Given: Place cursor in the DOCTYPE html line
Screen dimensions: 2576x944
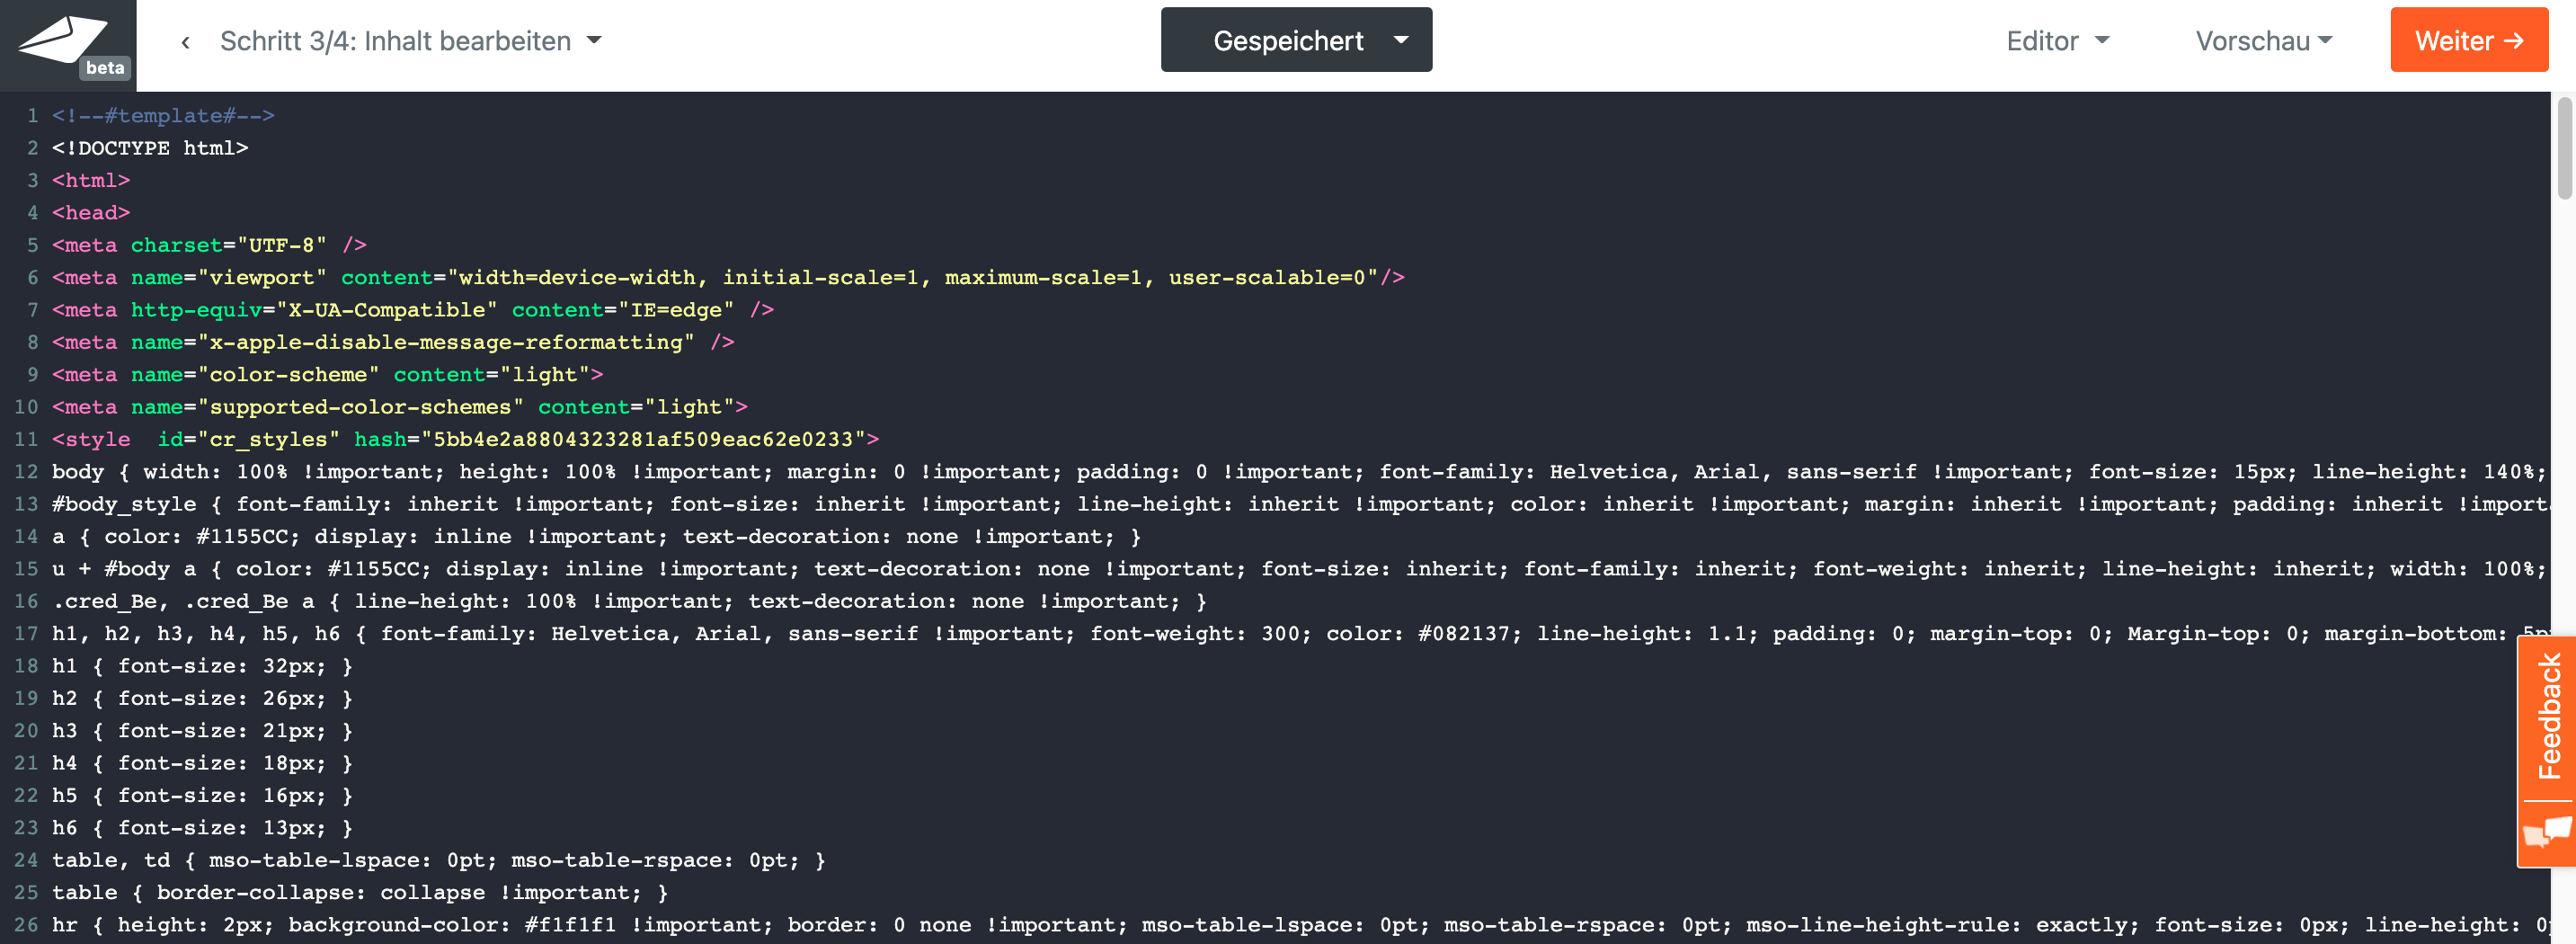Looking at the screenshot, I should pos(150,148).
